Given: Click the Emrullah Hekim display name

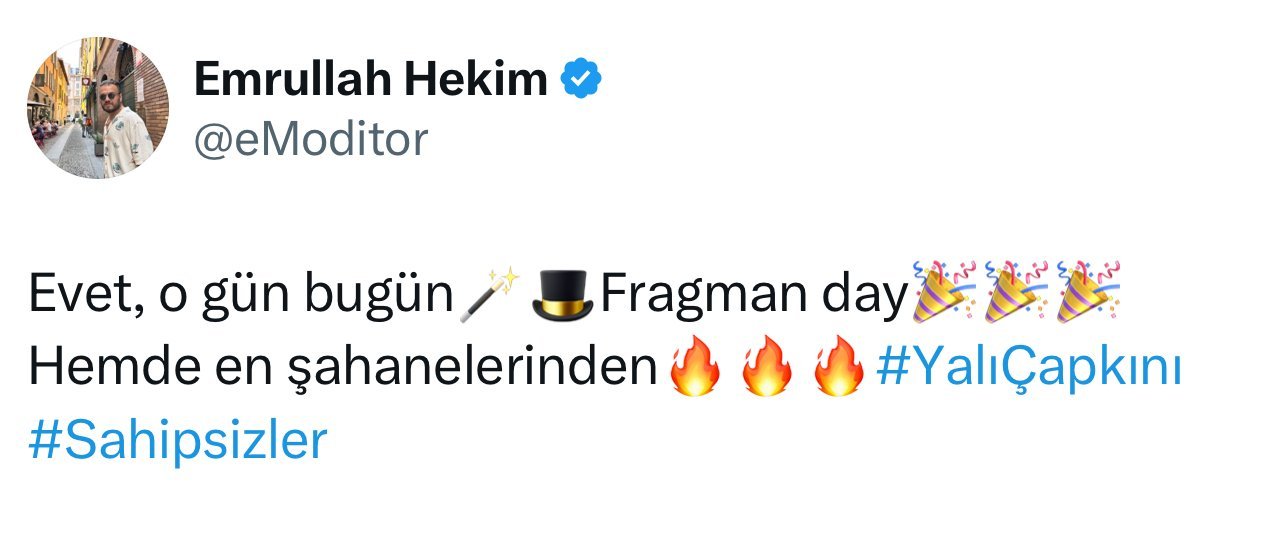Looking at the screenshot, I should [x=370, y=79].
